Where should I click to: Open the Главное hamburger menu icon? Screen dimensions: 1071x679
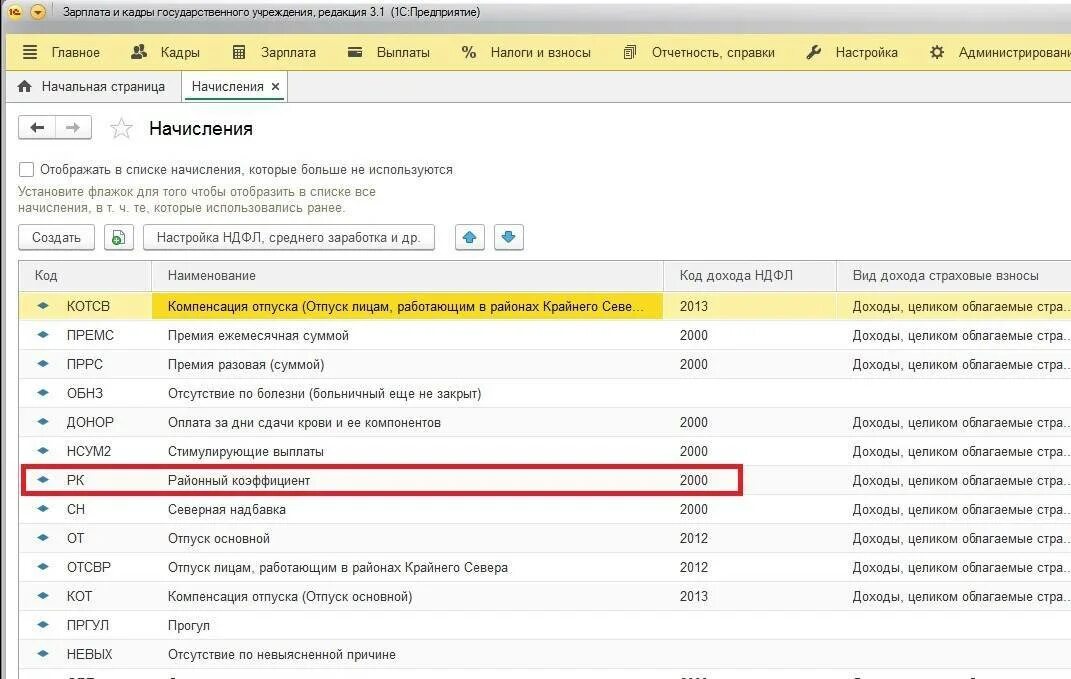pos(30,53)
